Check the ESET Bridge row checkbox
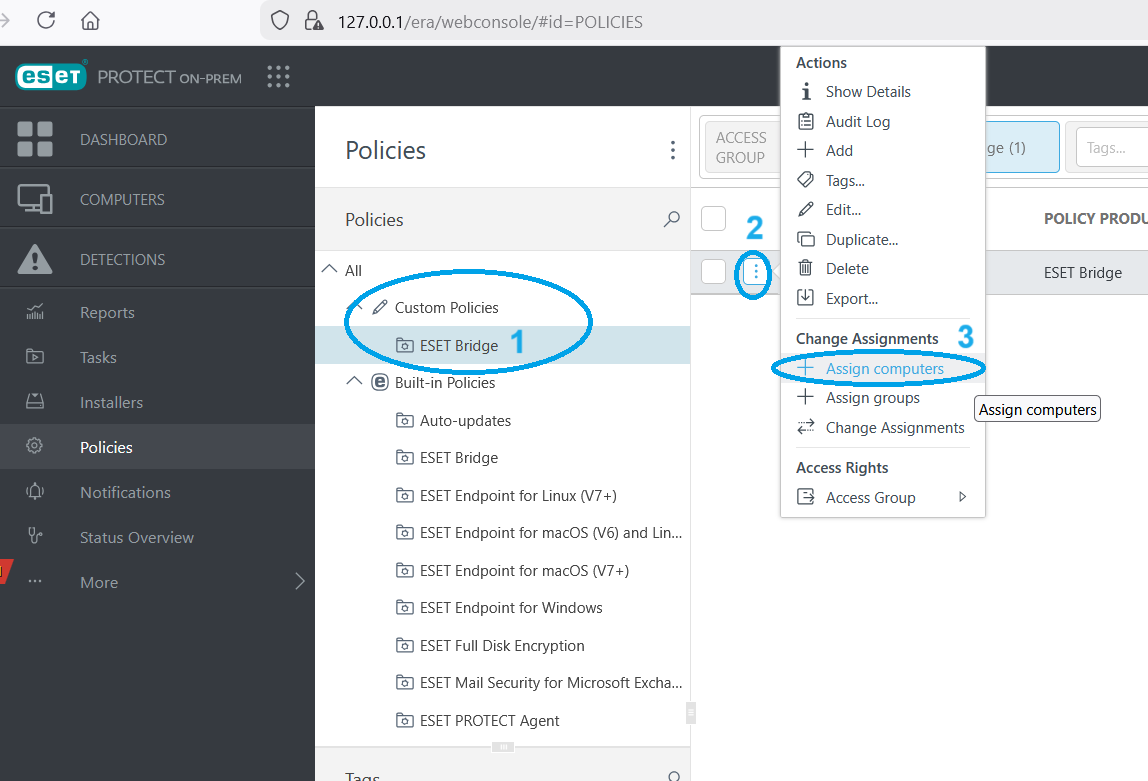Screen dimensions: 1148x781 713,271
